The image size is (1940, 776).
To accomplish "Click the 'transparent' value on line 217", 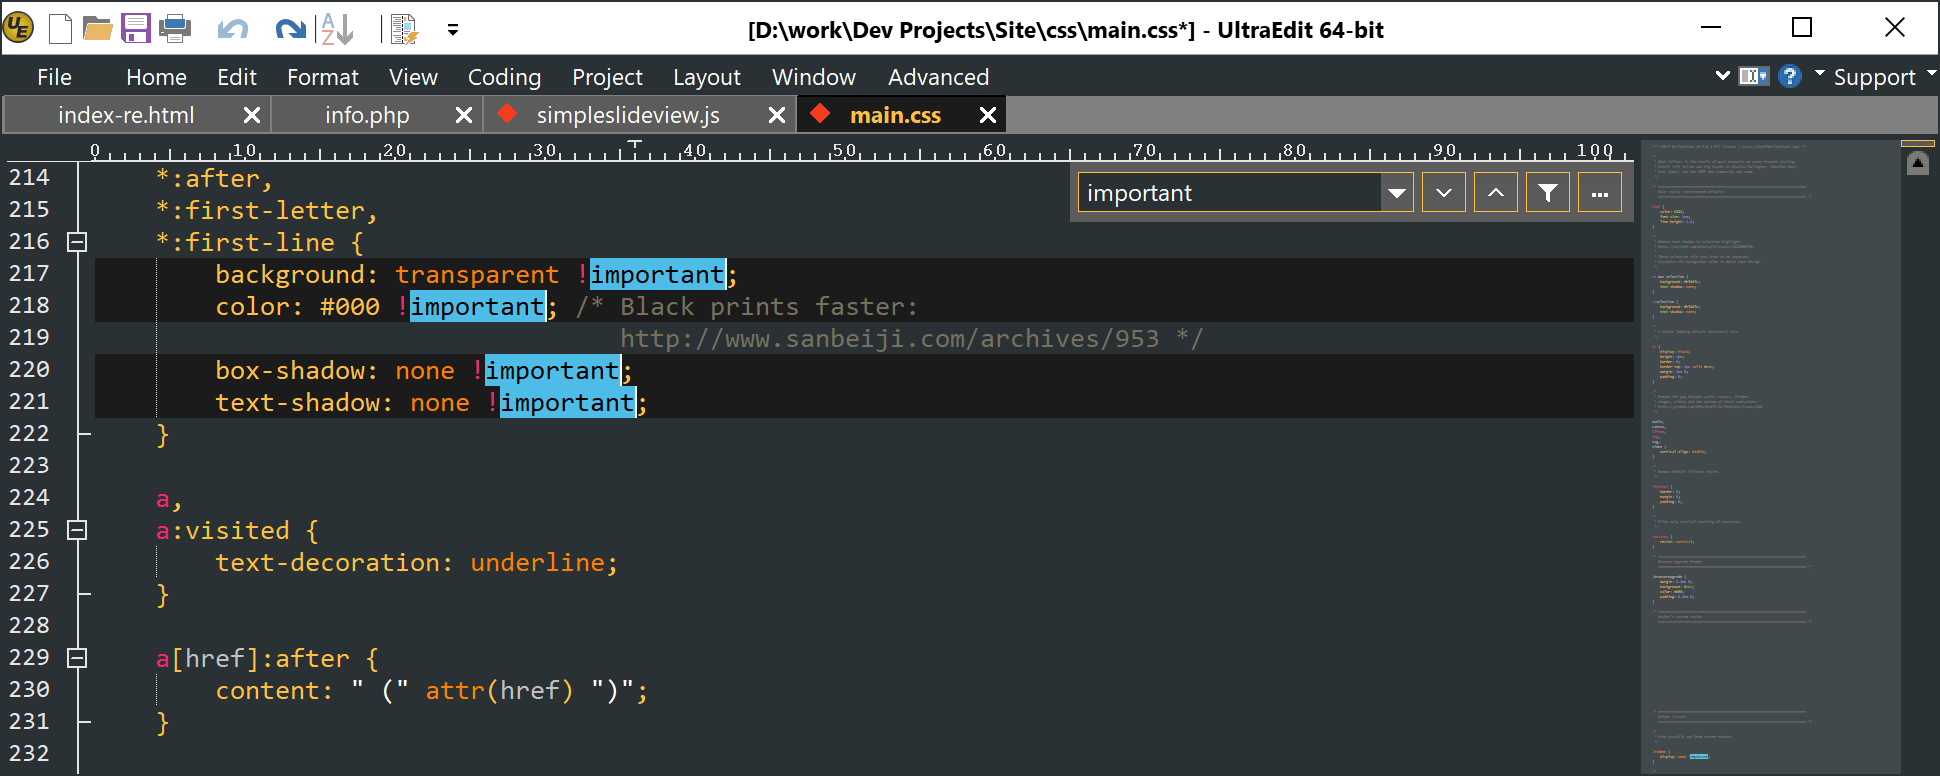I will click(477, 274).
